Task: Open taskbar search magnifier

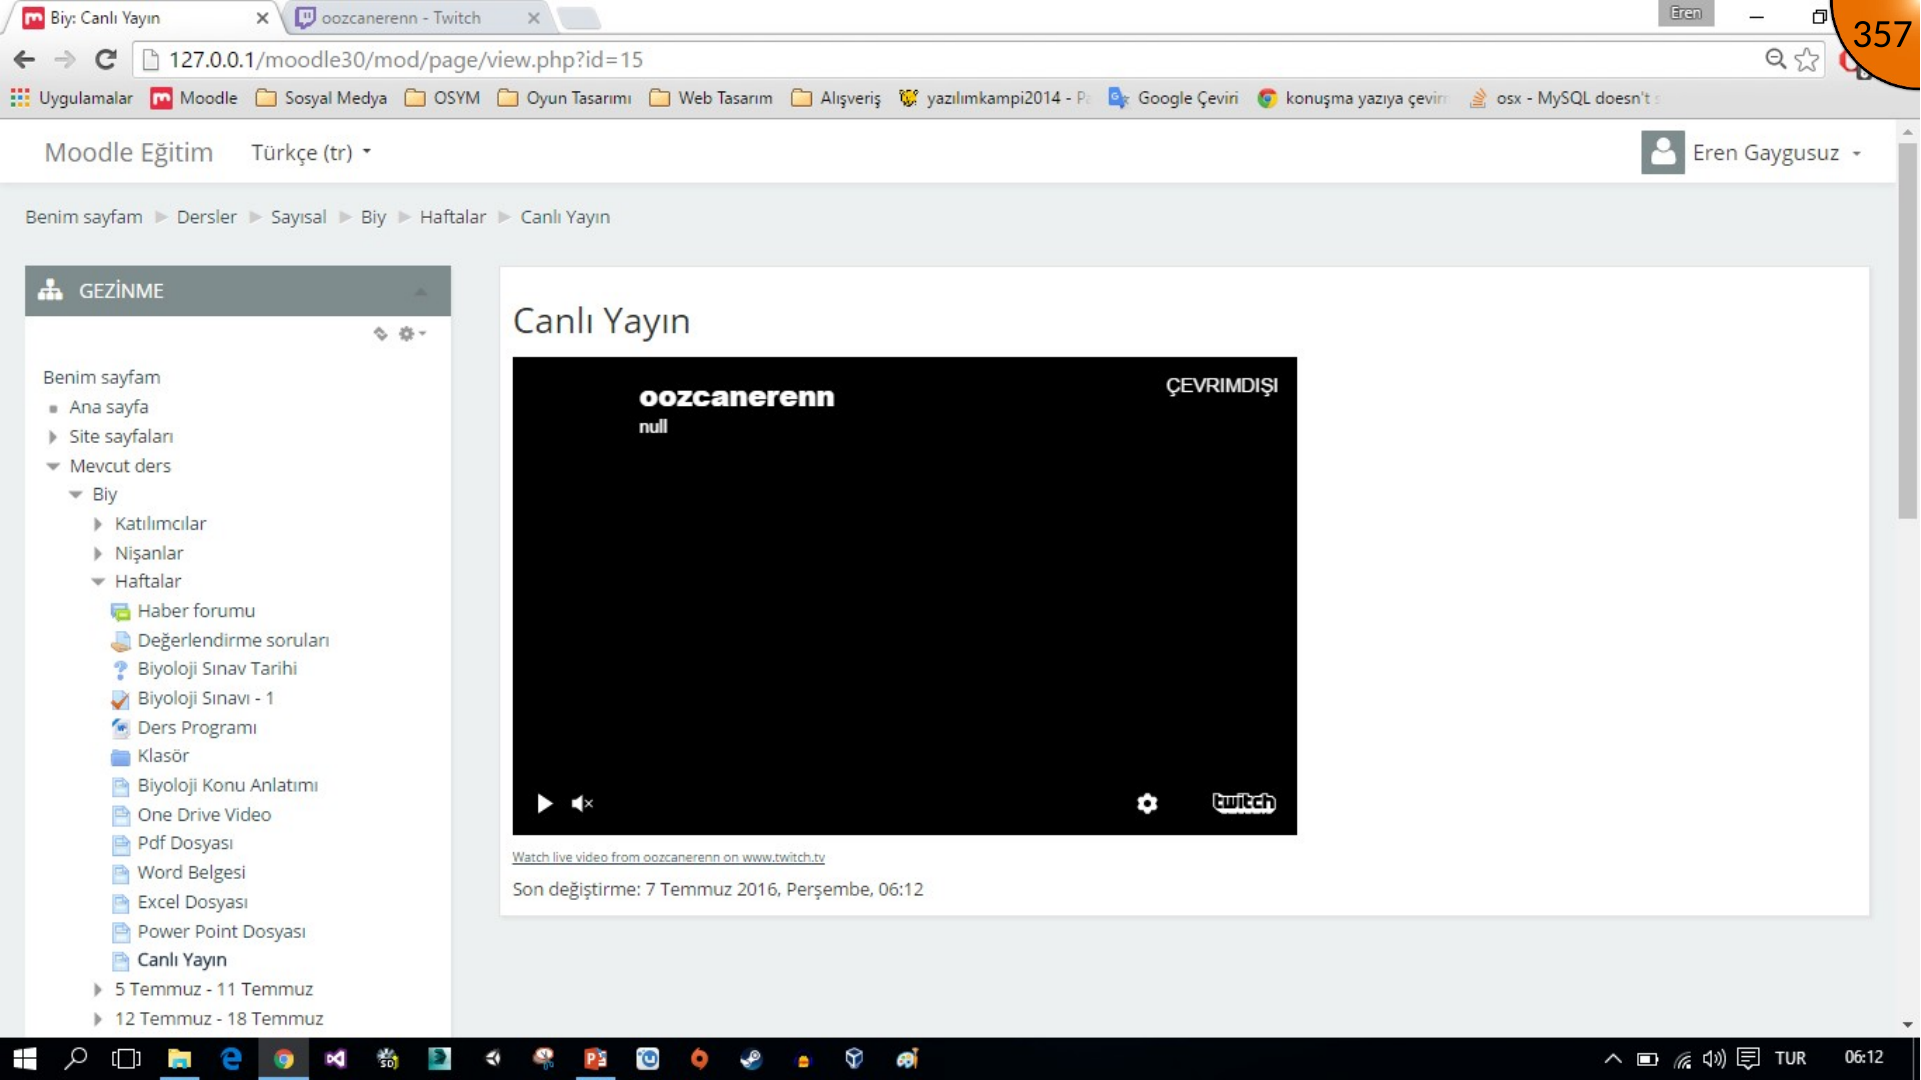Action: (x=76, y=1058)
